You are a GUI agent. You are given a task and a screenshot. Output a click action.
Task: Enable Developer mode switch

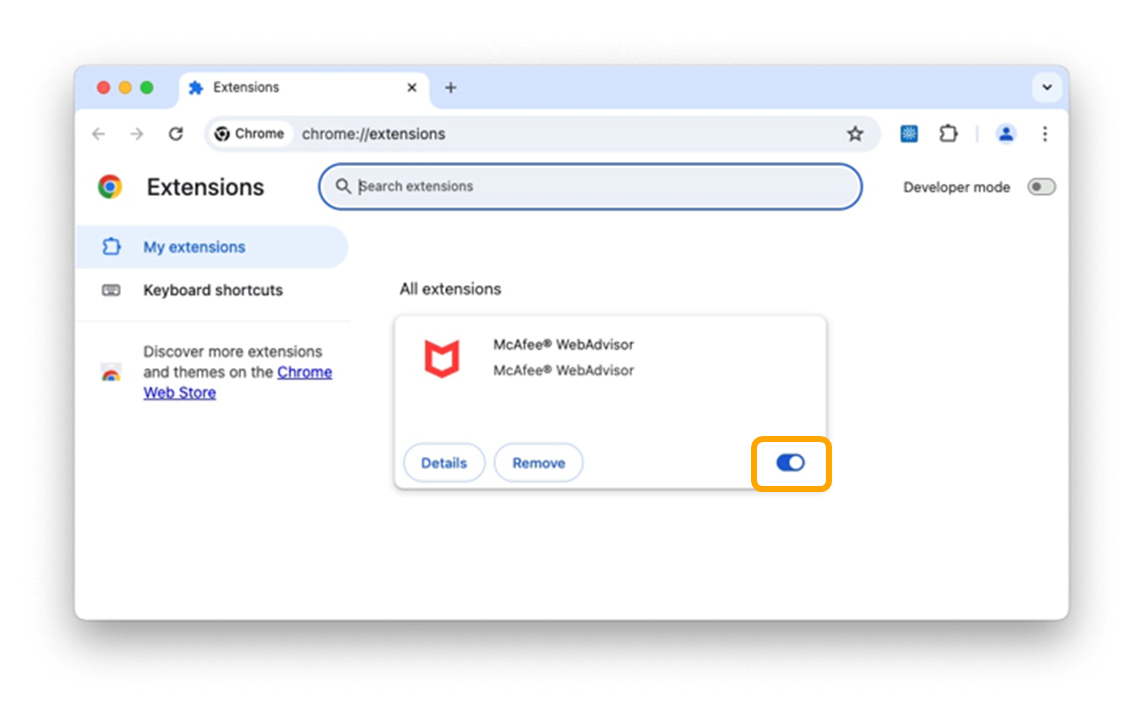coord(1041,187)
